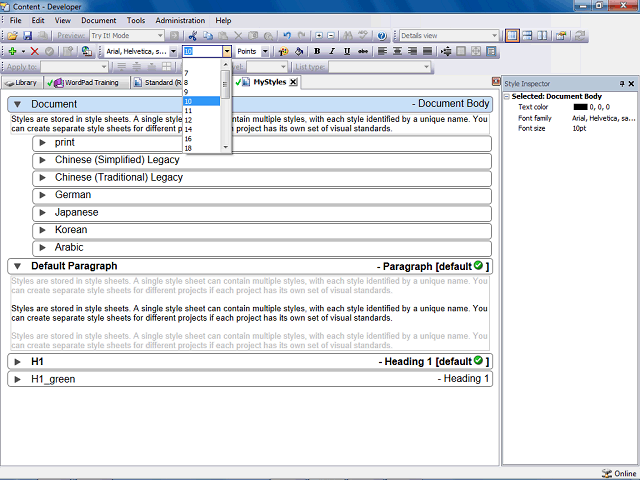Expand the Korean style row
This screenshot has height=480, width=640.
42,230
